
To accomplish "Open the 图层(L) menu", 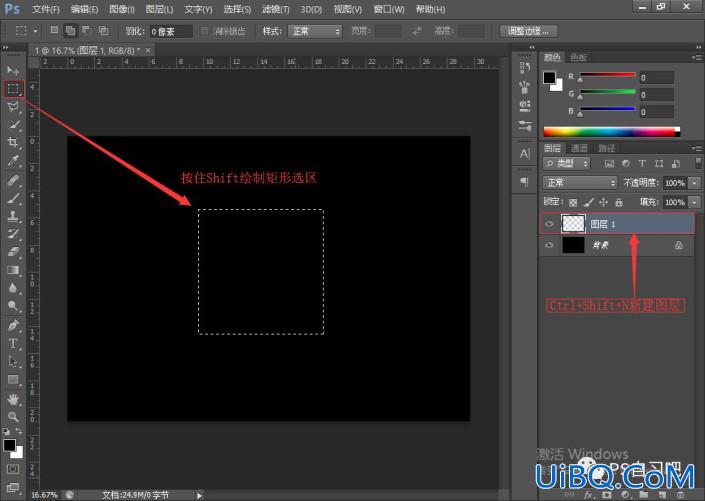I will tap(160, 9).
